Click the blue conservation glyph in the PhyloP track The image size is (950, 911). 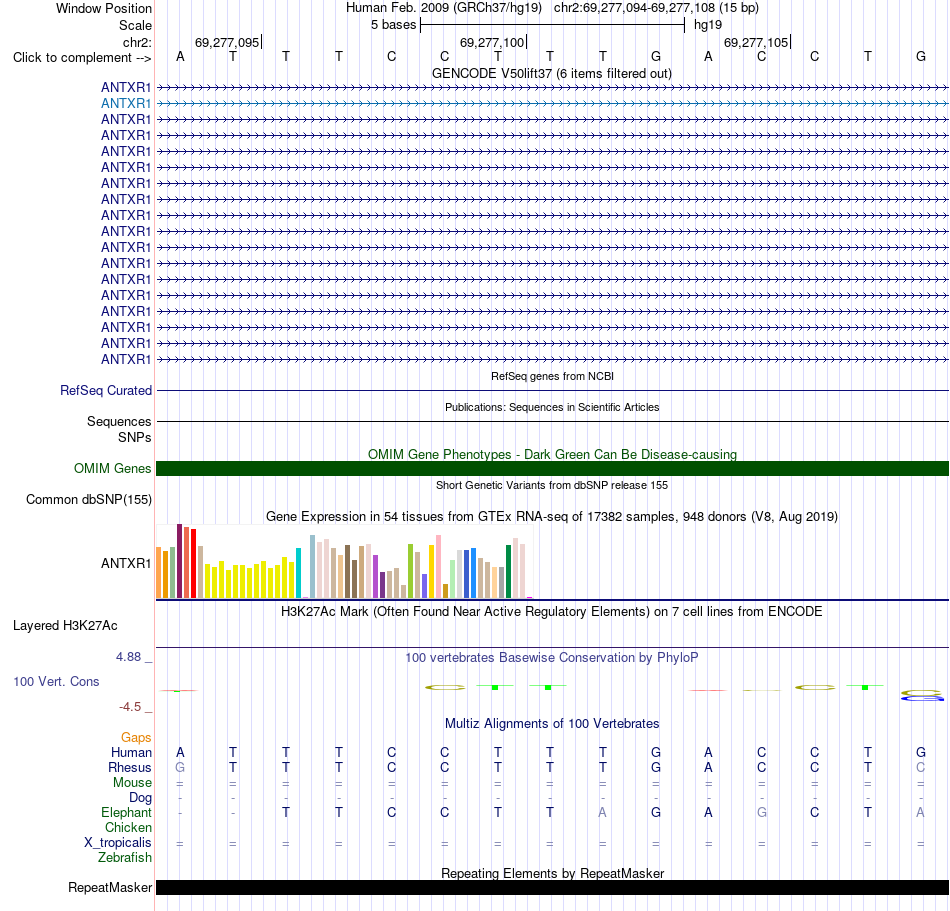coord(923,699)
